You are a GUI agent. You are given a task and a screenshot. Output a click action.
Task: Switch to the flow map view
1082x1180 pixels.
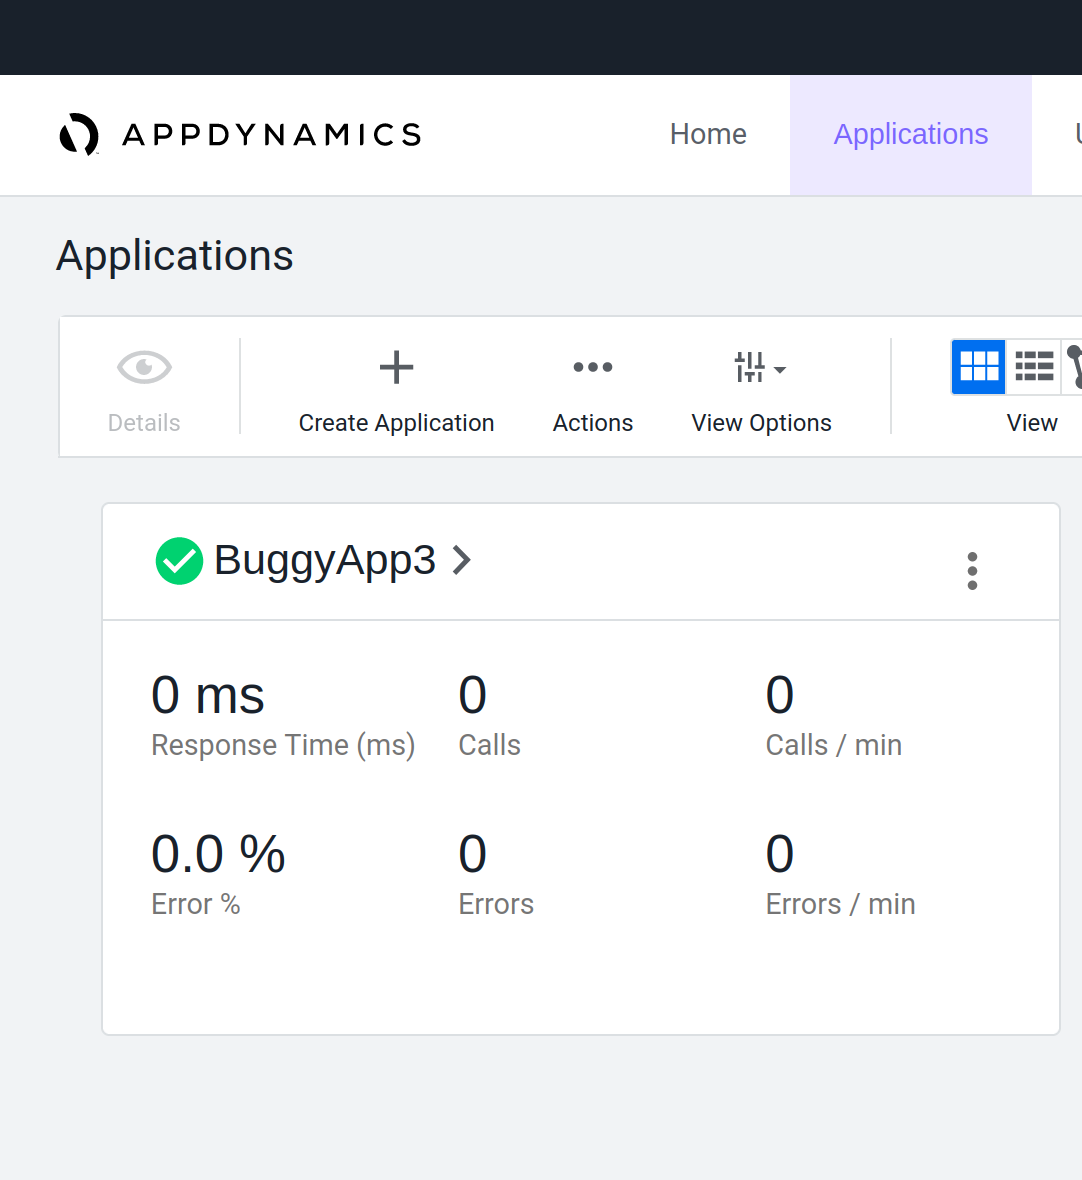coord(1074,367)
